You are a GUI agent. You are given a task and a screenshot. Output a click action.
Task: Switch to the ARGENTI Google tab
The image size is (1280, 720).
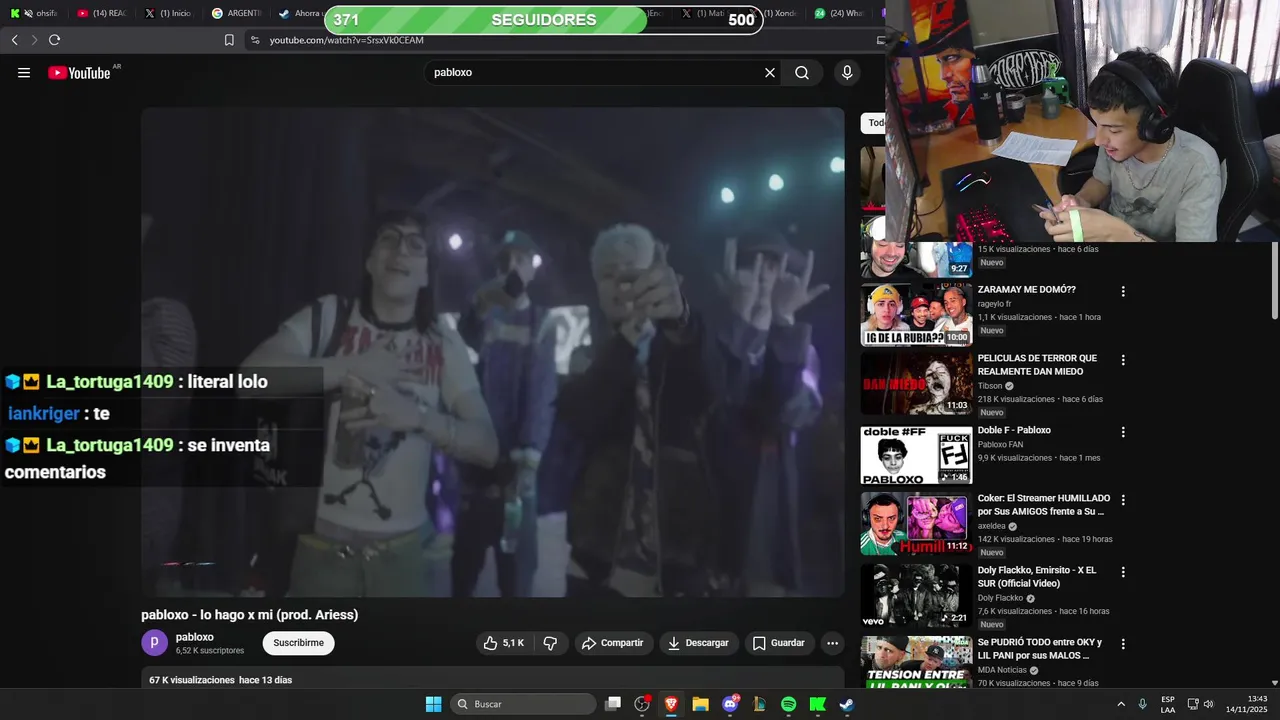(x=236, y=13)
